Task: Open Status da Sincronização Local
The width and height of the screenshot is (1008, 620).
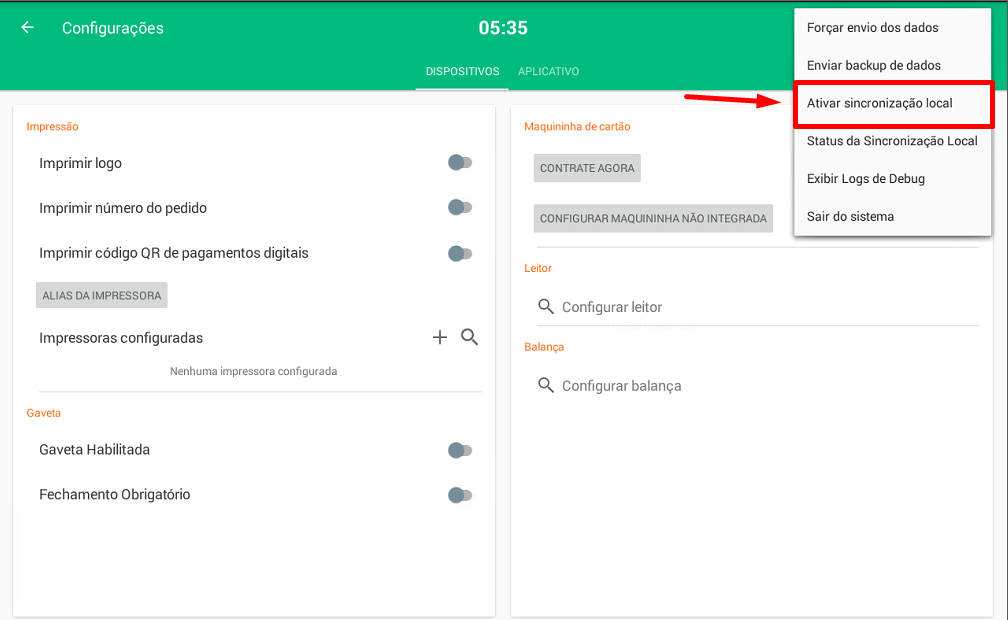Action: tap(892, 141)
